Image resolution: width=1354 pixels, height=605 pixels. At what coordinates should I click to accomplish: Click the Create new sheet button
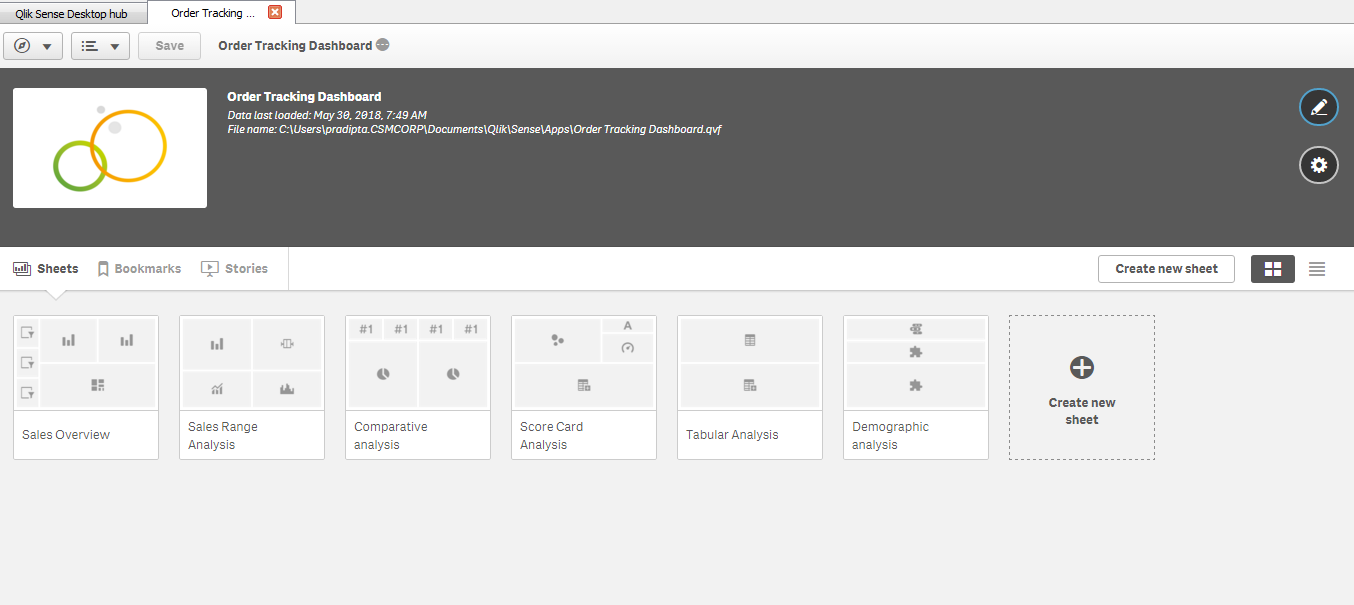(x=1166, y=268)
